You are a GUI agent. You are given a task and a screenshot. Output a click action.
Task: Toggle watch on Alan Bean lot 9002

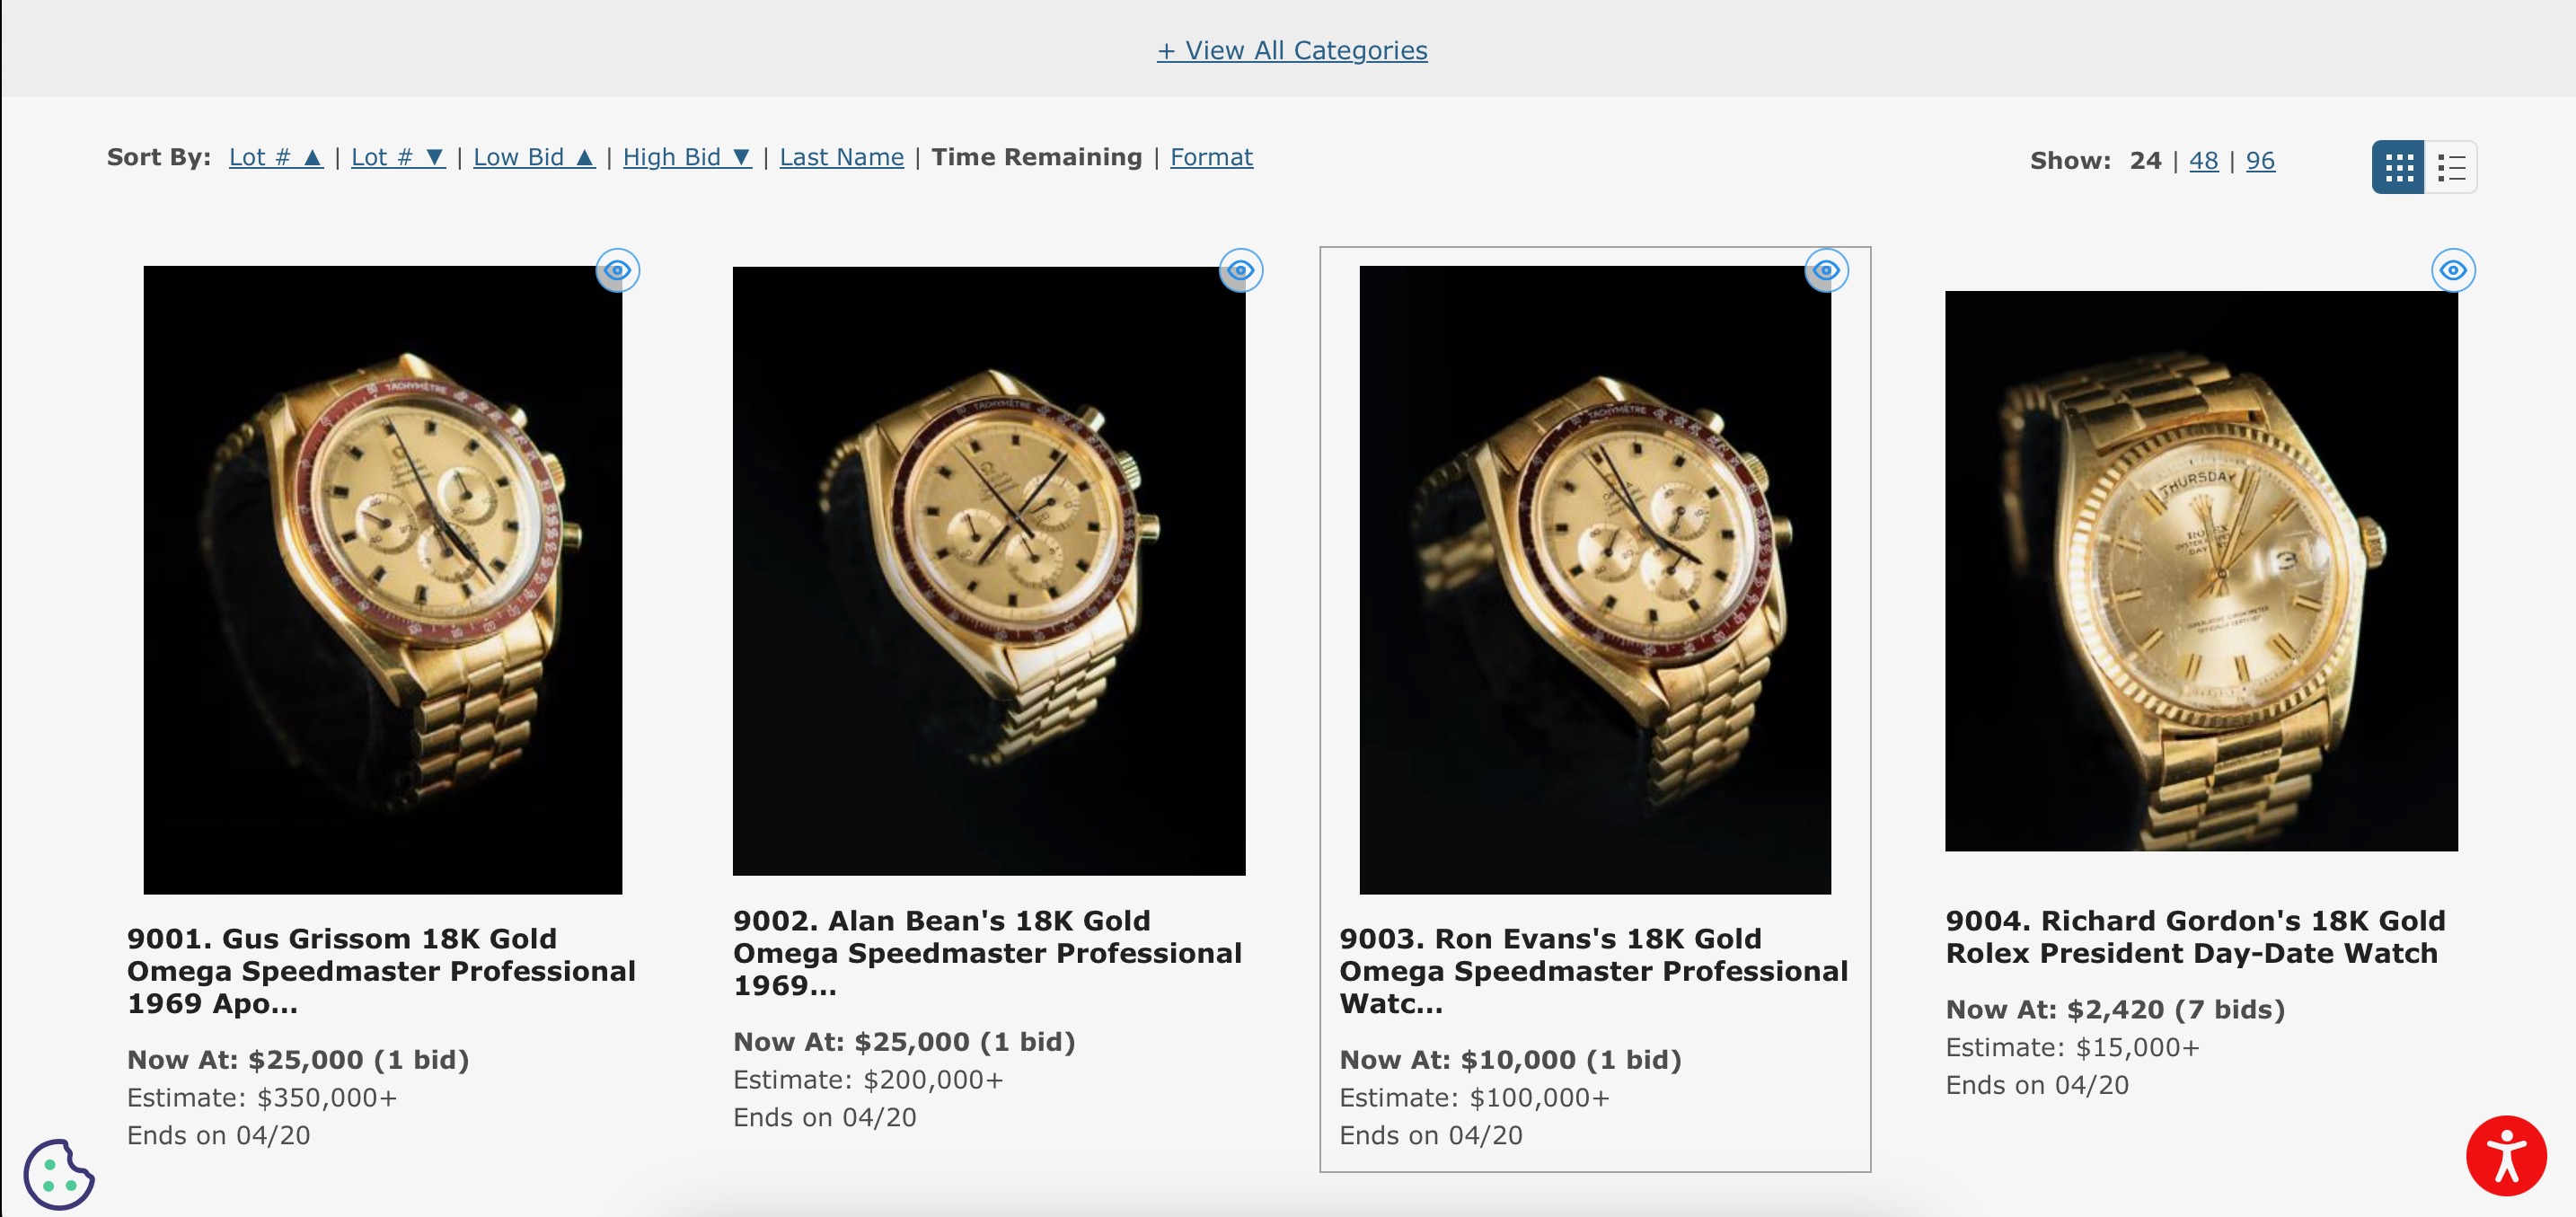click(x=1241, y=270)
